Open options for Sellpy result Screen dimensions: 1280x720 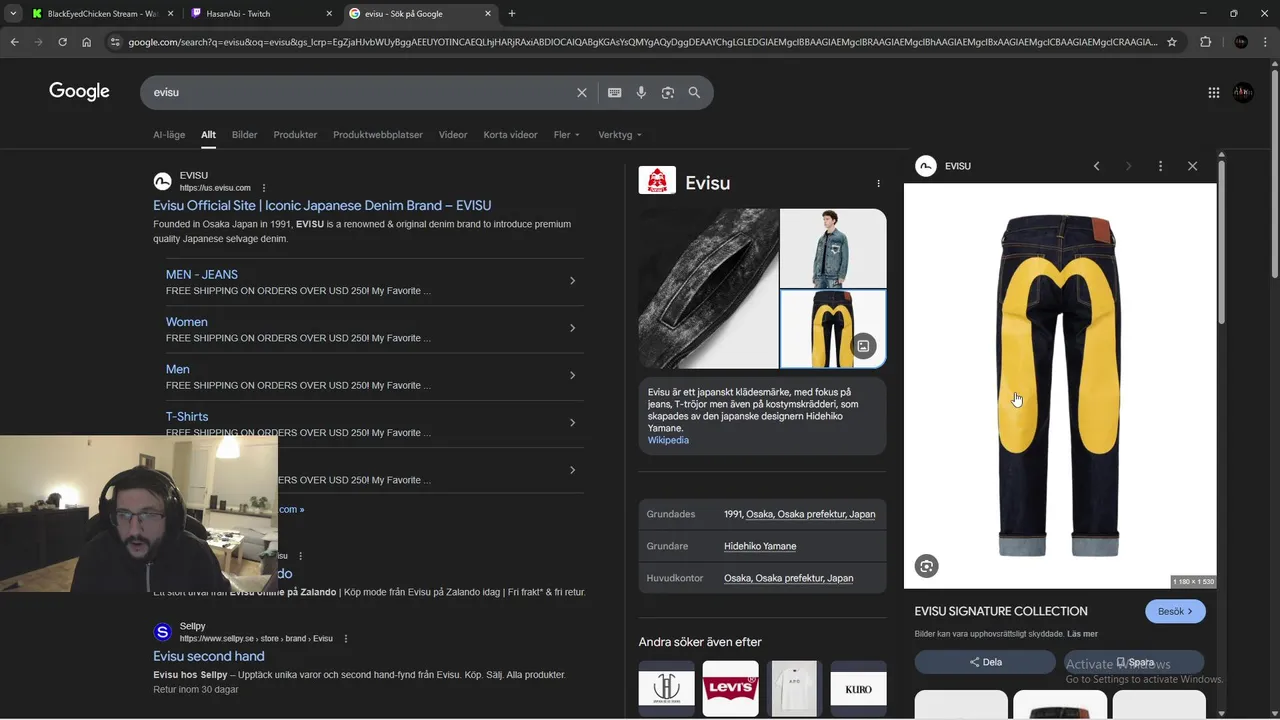pos(346,638)
